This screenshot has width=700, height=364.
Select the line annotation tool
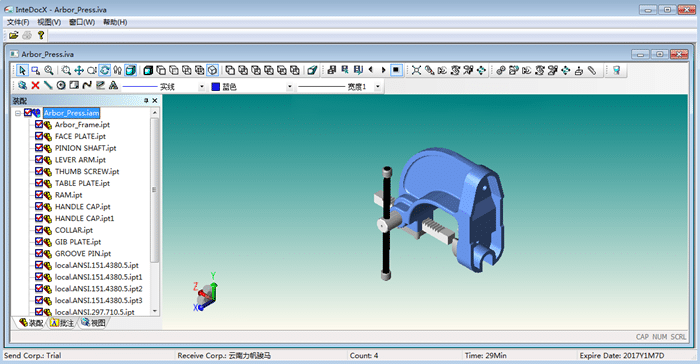48,86
